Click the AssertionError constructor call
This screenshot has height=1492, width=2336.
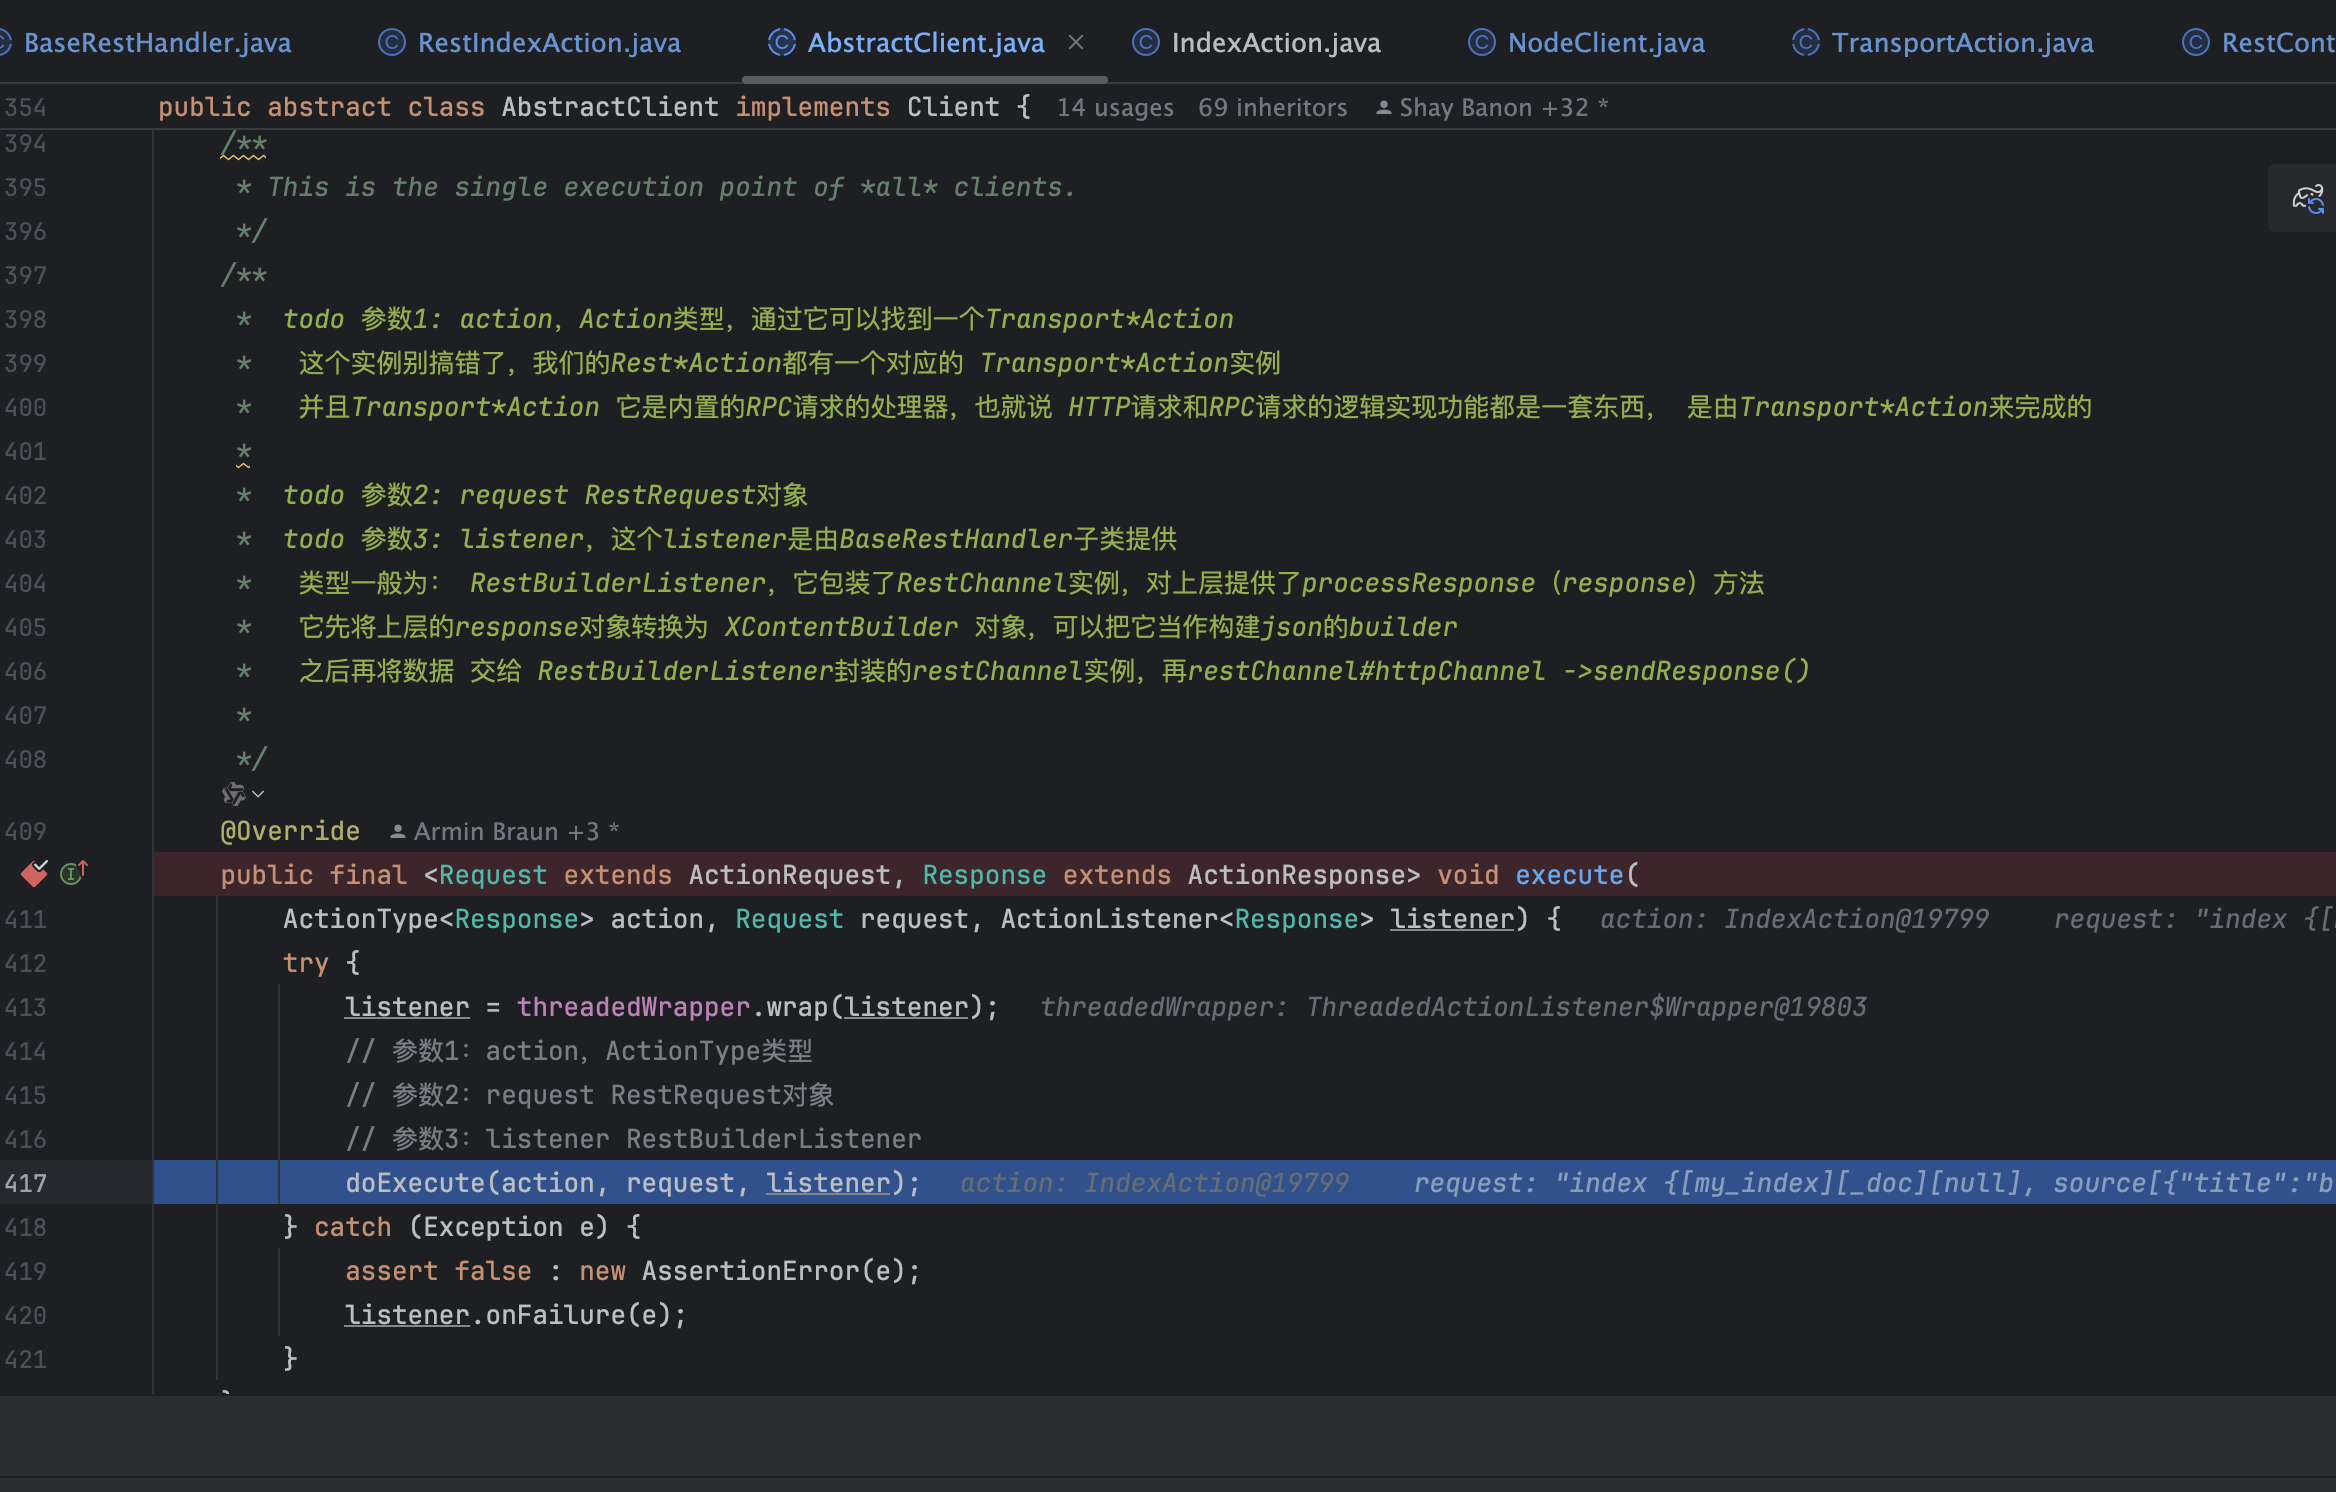pyautogui.click(x=751, y=1271)
